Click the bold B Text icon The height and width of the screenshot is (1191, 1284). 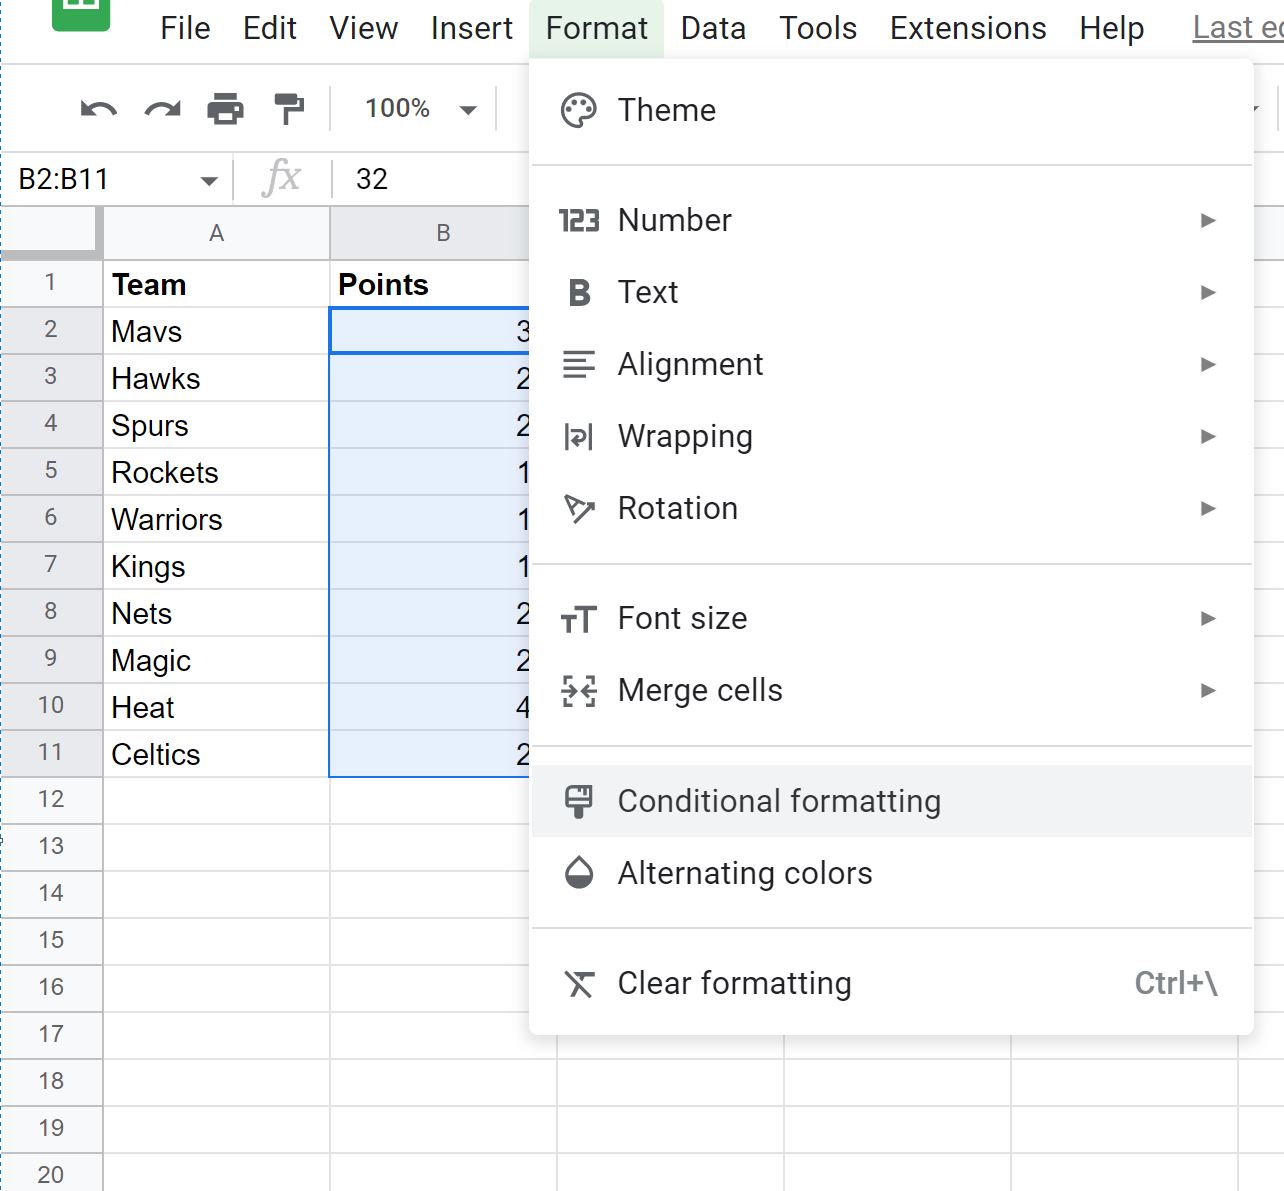579,292
